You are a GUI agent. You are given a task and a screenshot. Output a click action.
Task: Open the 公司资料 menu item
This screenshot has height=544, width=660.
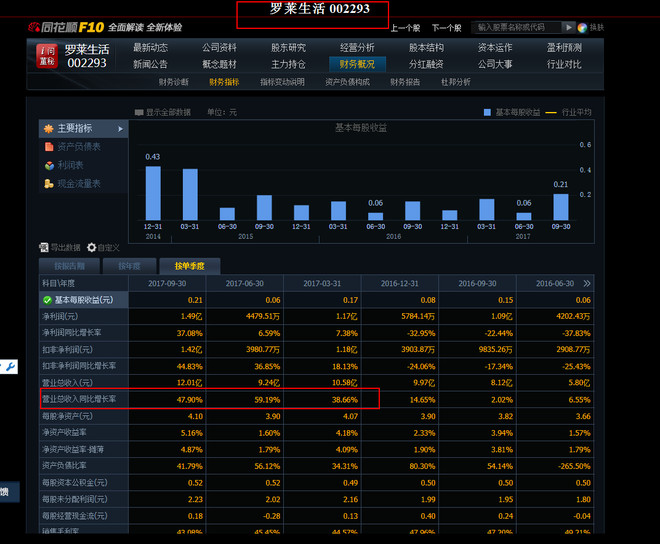point(219,48)
